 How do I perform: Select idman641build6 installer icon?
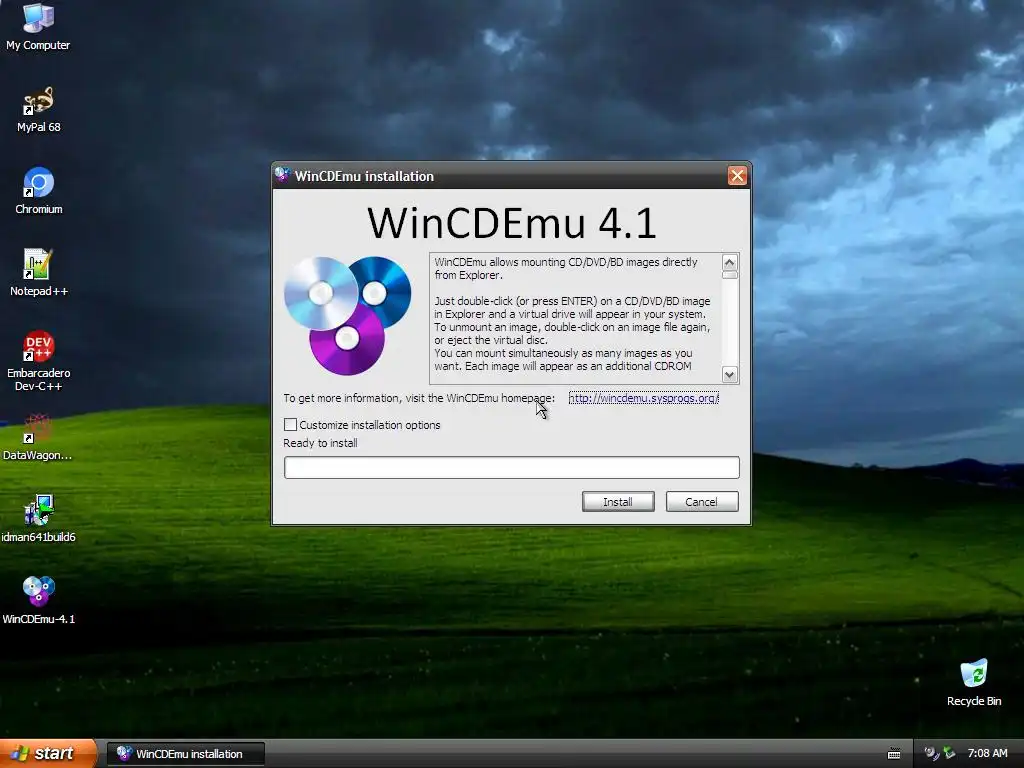pyautogui.click(x=38, y=519)
